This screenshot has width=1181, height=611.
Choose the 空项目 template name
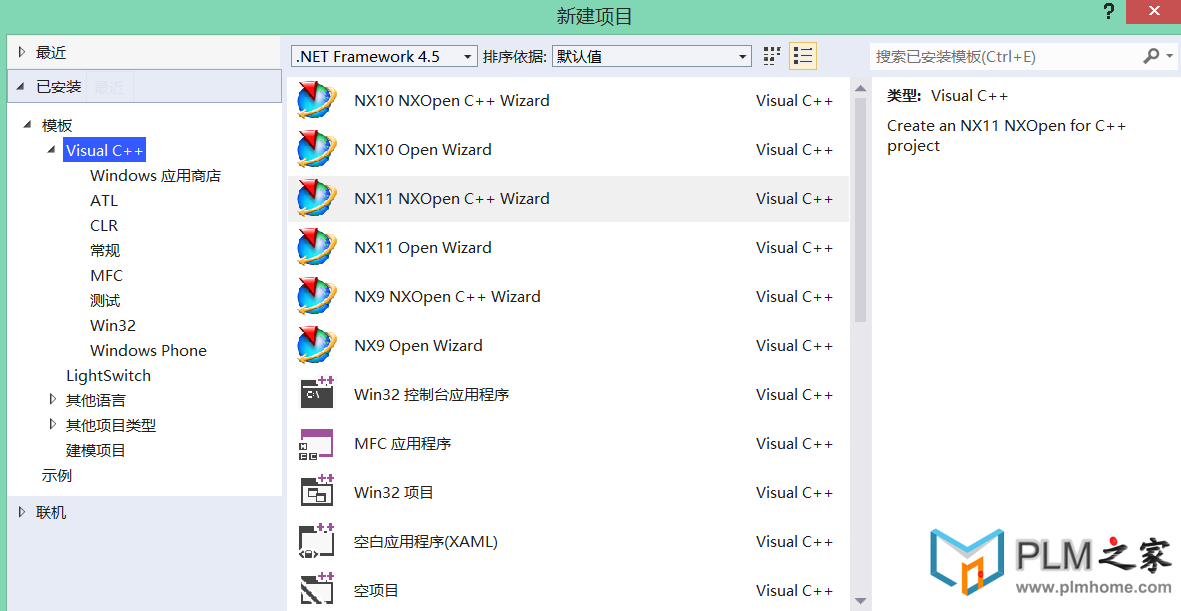coord(376,590)
